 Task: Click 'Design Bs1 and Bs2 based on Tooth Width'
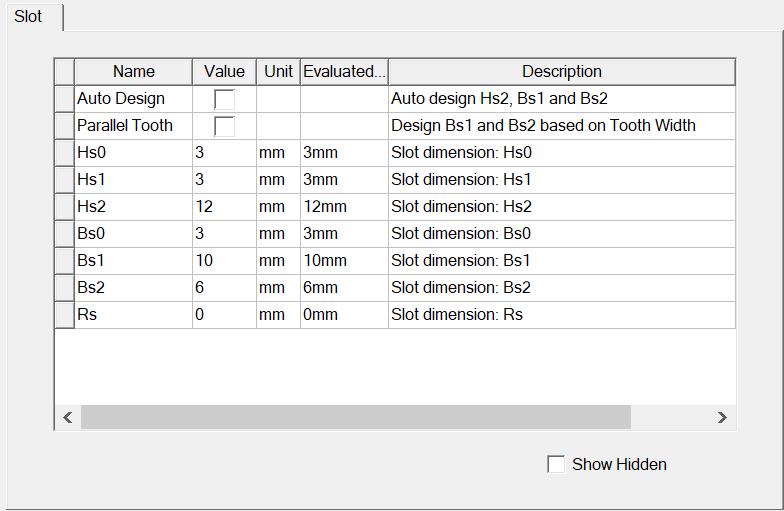pos(562,126)
